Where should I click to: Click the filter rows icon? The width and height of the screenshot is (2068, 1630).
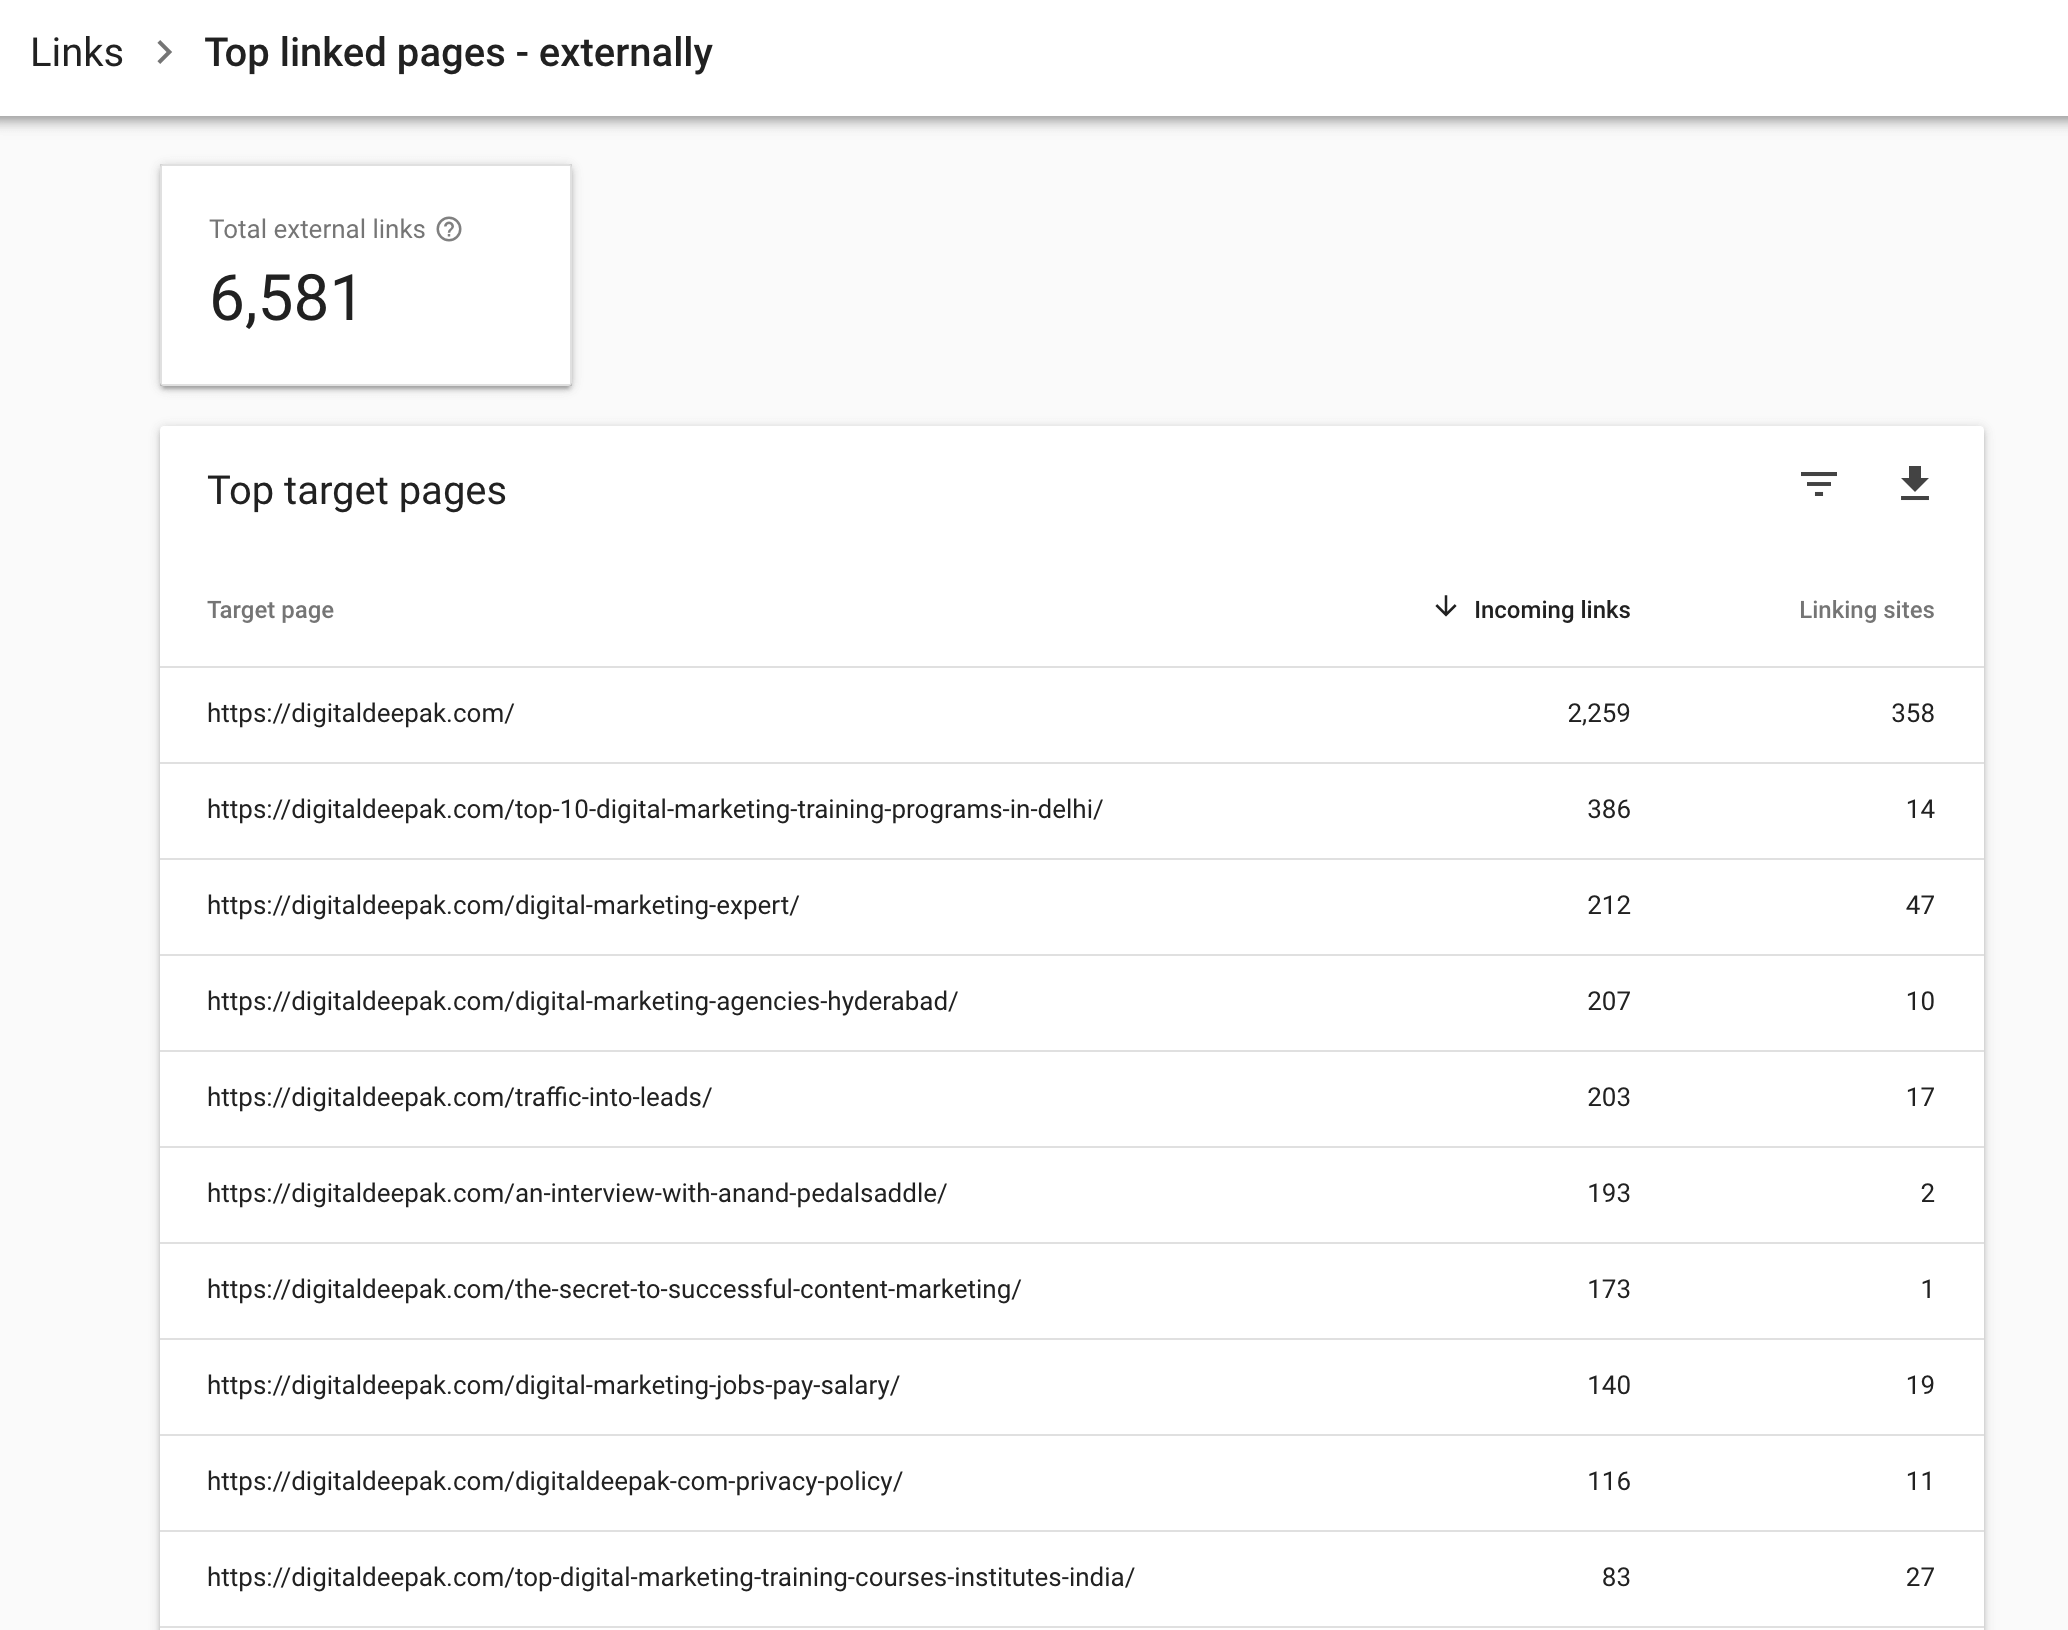1818,485
